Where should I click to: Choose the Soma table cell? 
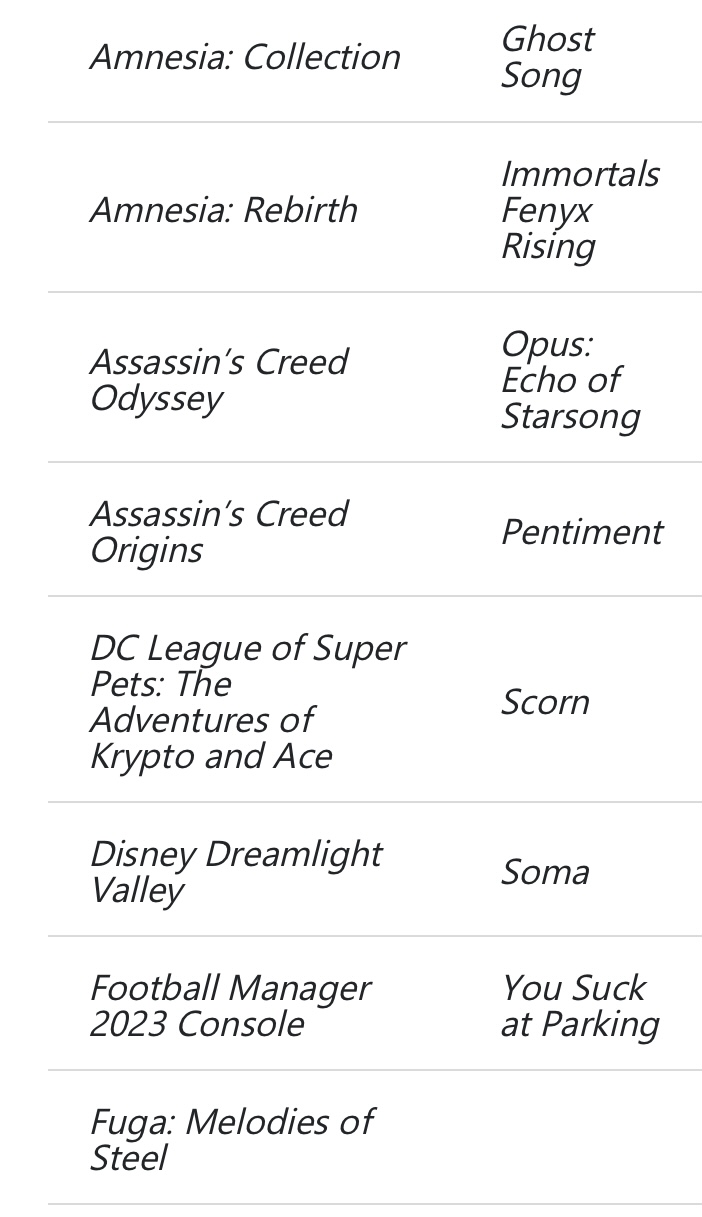[x=545, y=872]
